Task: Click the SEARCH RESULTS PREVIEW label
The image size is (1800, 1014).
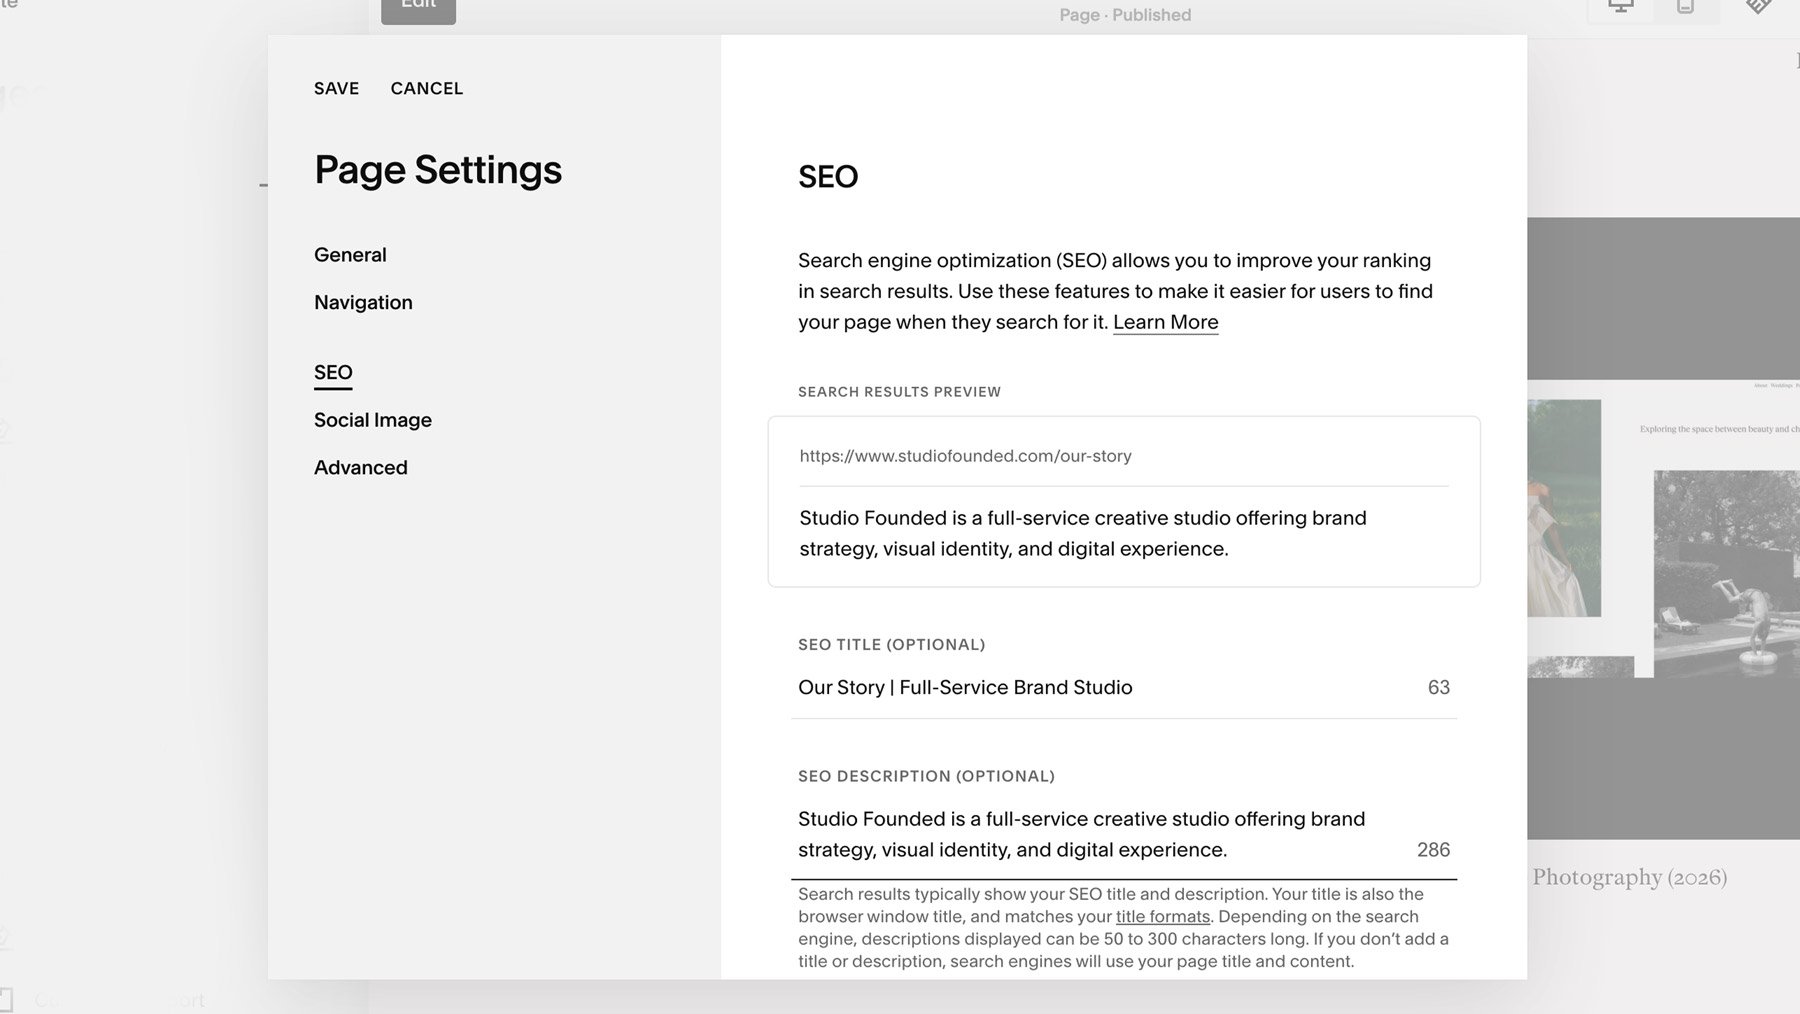Action: click(899, 392)
